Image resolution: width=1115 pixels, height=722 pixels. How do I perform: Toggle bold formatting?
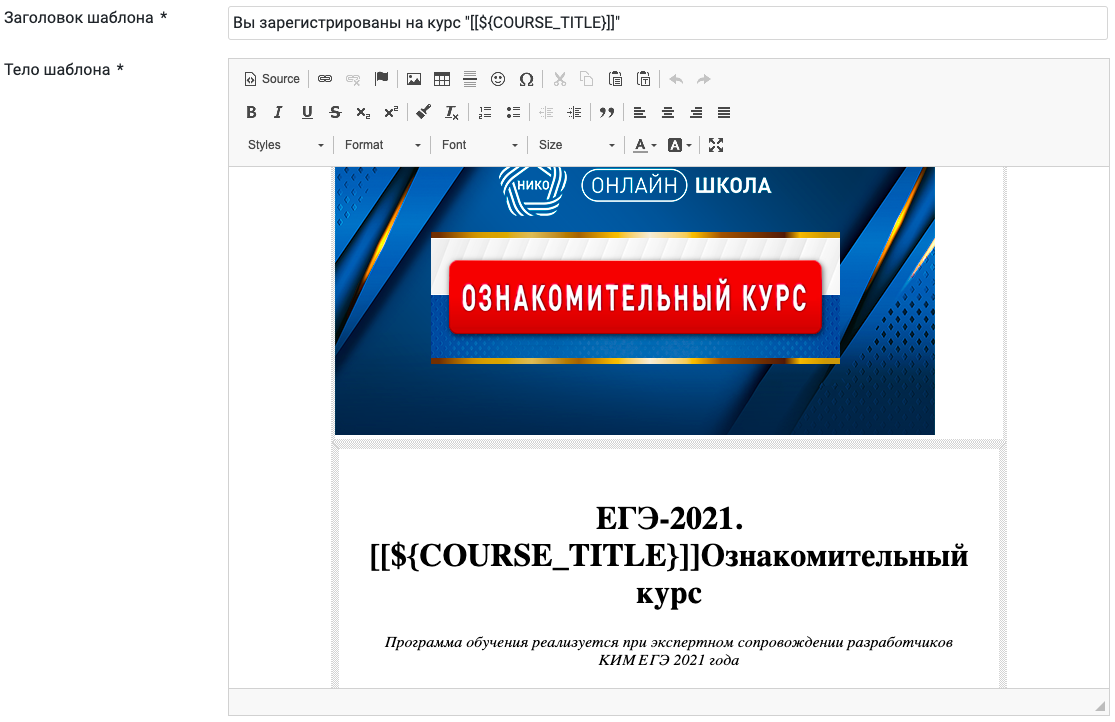pyautogui.click(x=251, y=112)
